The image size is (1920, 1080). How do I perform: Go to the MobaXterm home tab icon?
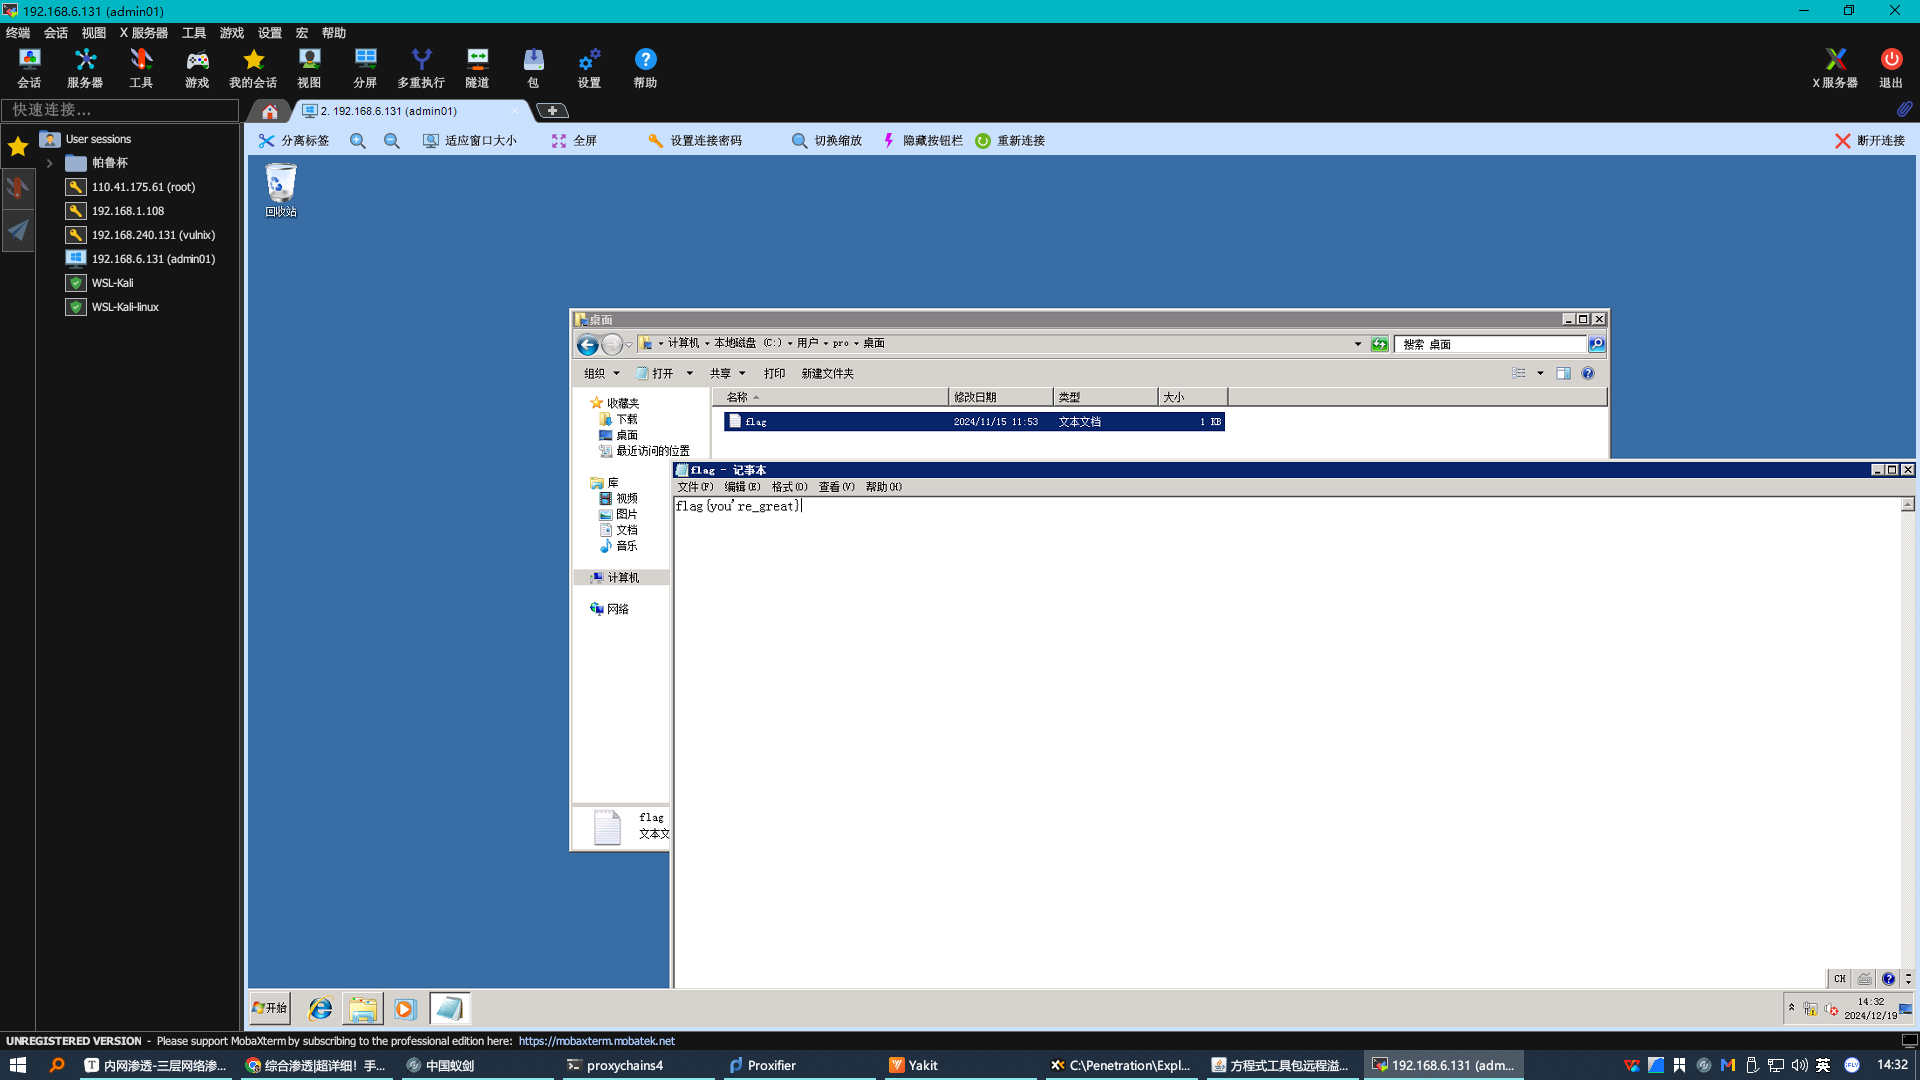[x=270, y=111]
